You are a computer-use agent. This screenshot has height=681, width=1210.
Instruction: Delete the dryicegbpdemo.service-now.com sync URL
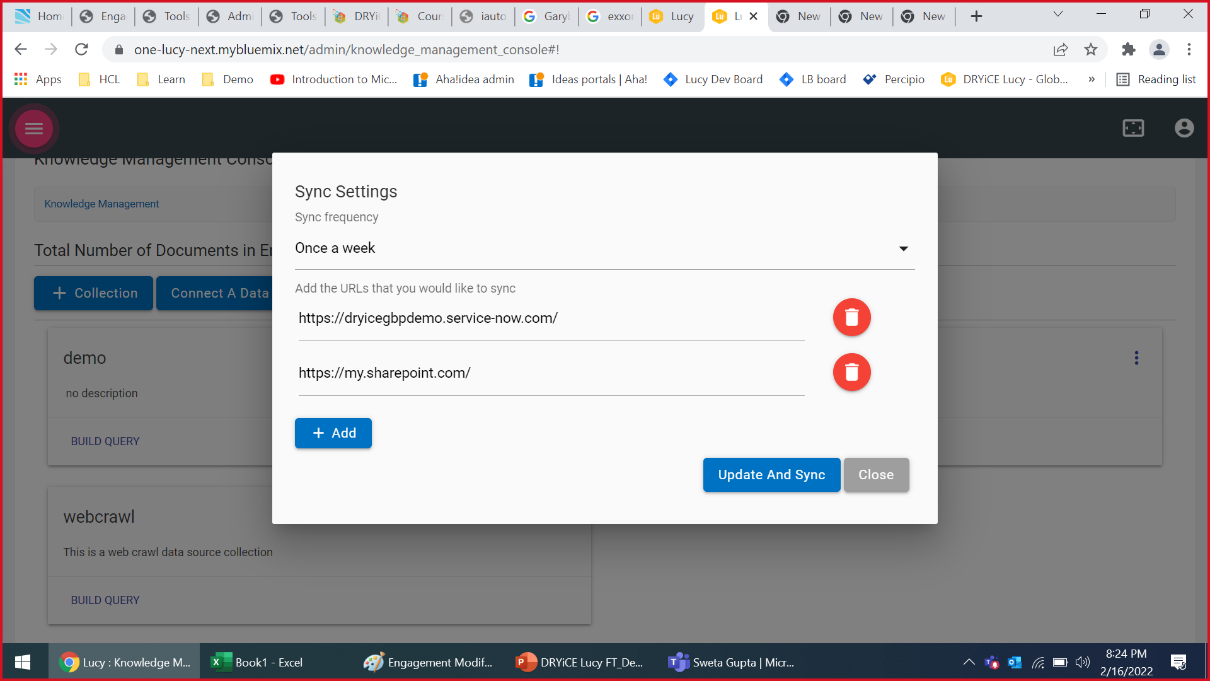click(851, 317)
